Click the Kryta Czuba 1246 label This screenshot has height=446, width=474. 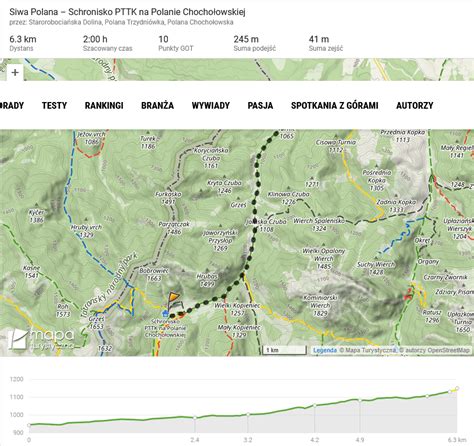(x=224, y=187)
